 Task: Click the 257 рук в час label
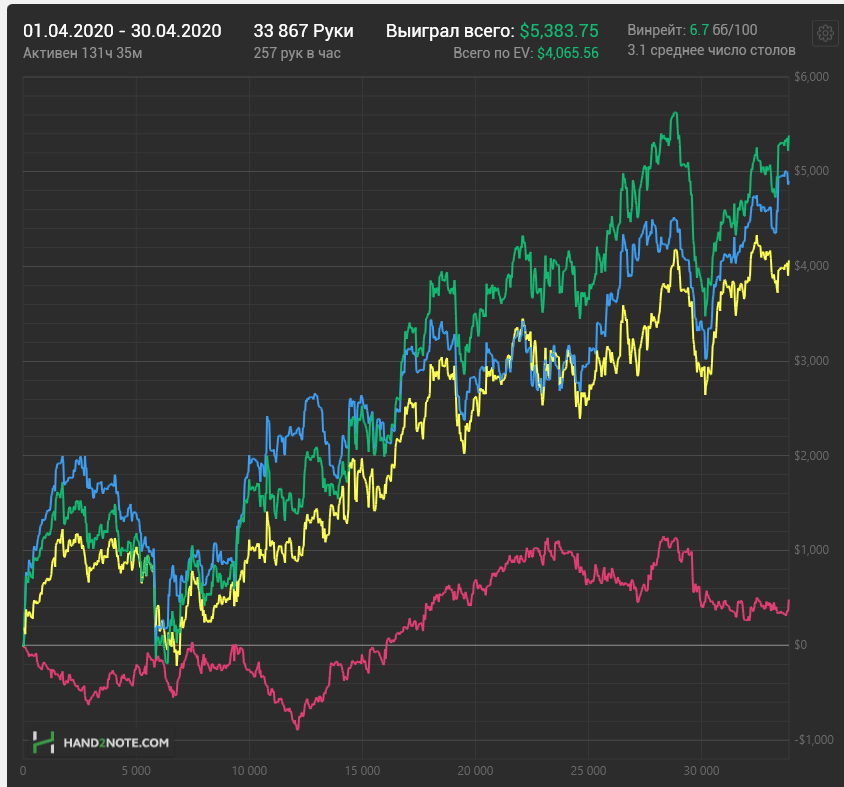(x=297, y=53)
